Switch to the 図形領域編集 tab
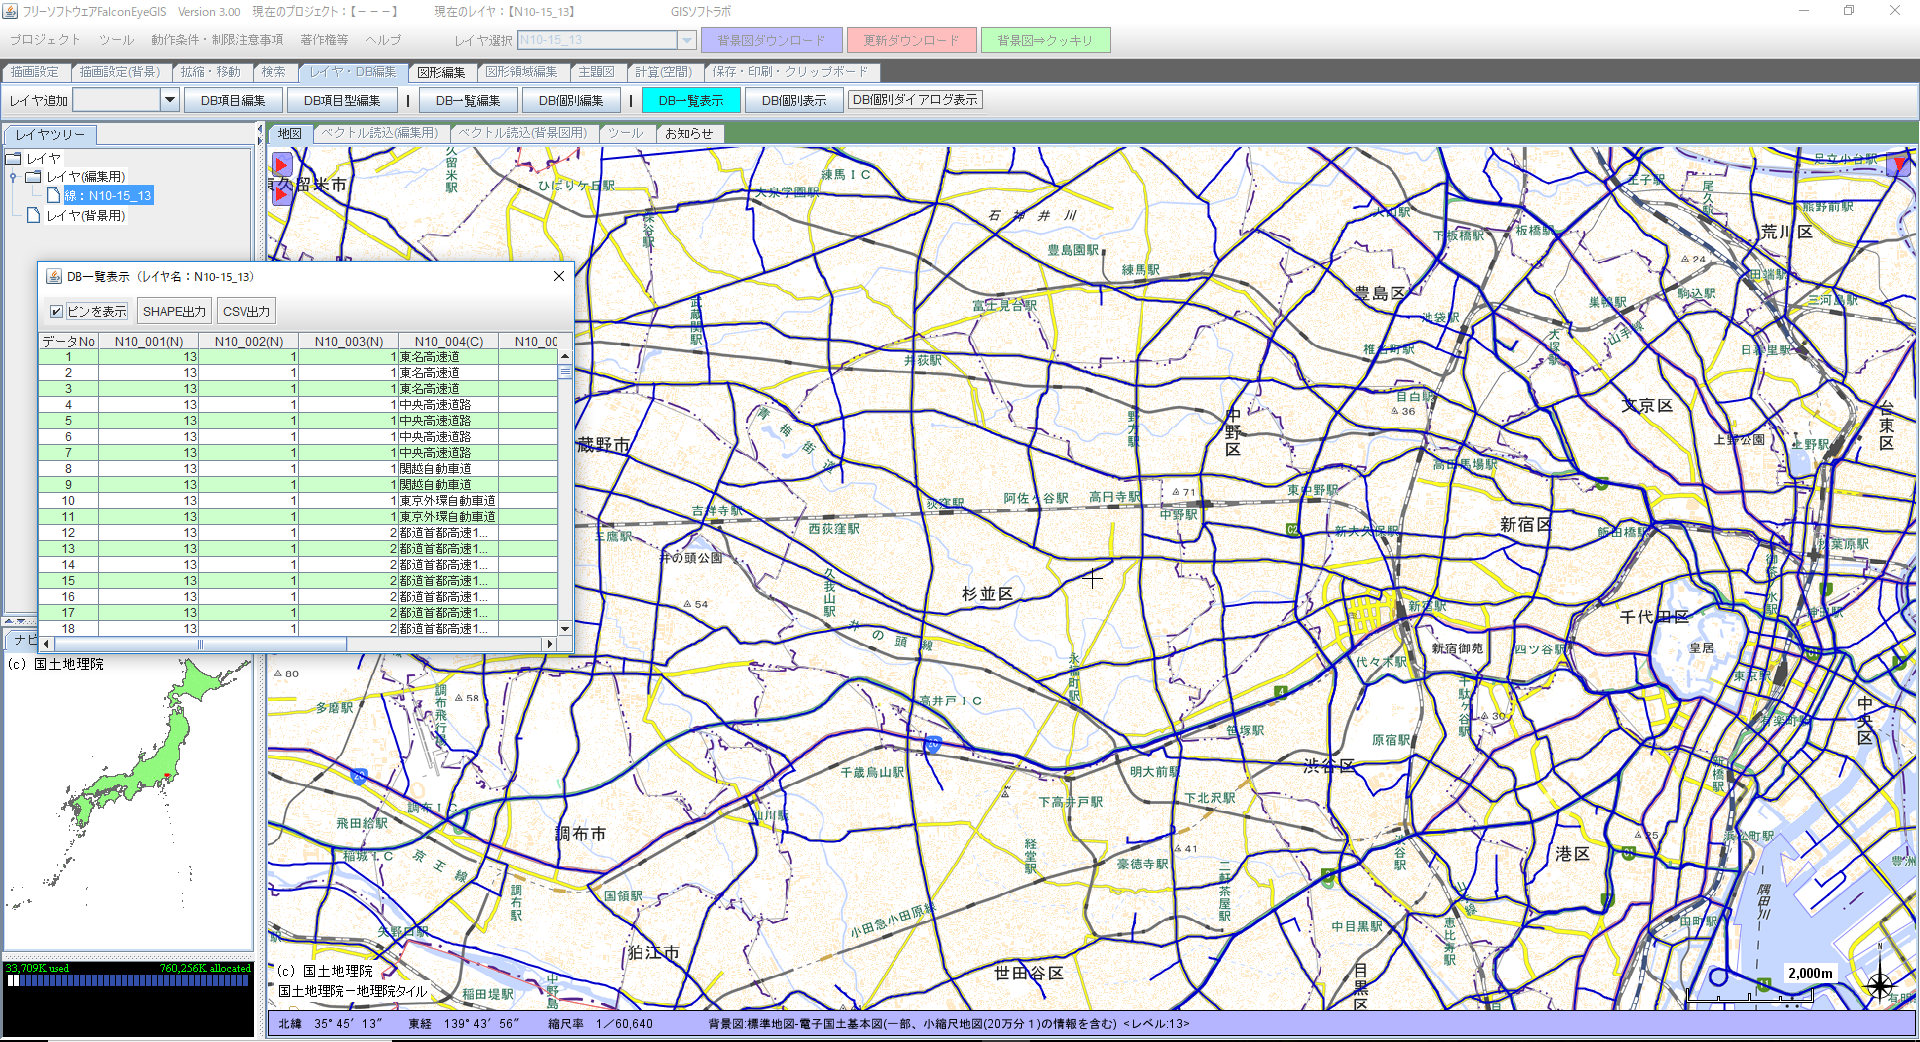Screen dimensions: 1920x1042 pos(521,72)
